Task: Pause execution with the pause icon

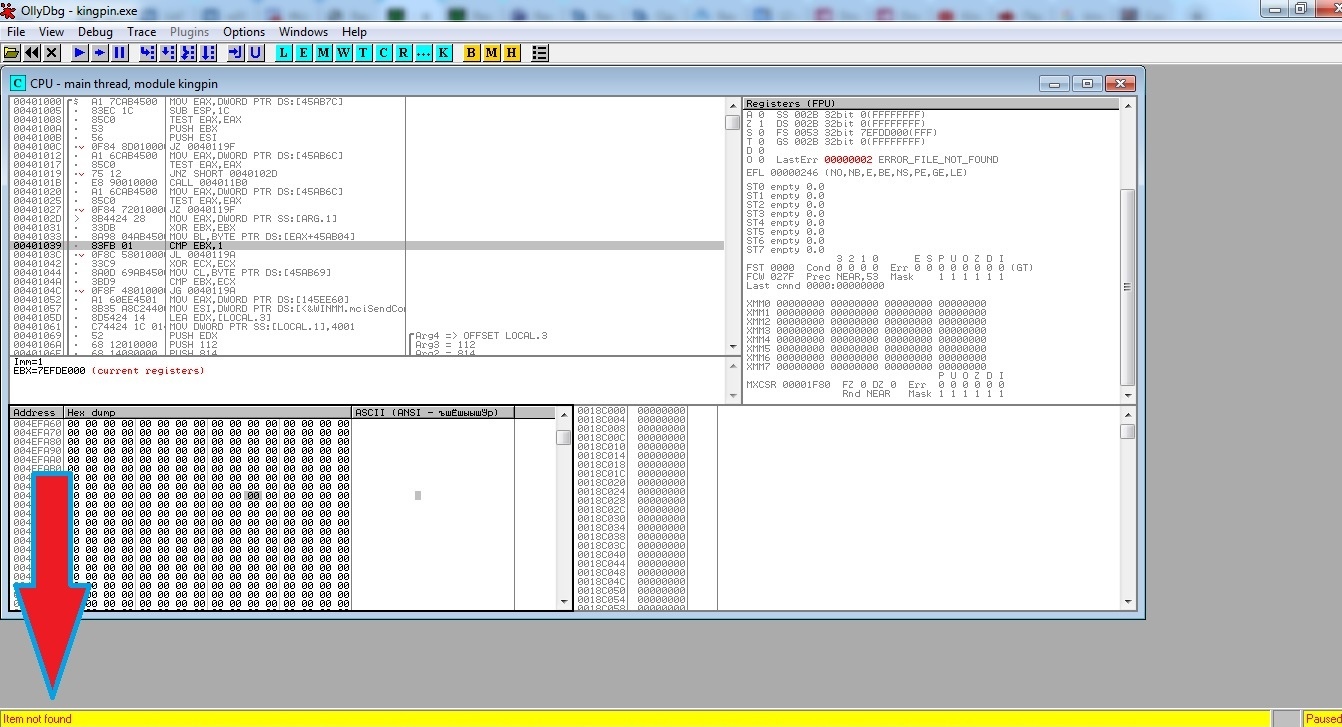Action: 119,52
